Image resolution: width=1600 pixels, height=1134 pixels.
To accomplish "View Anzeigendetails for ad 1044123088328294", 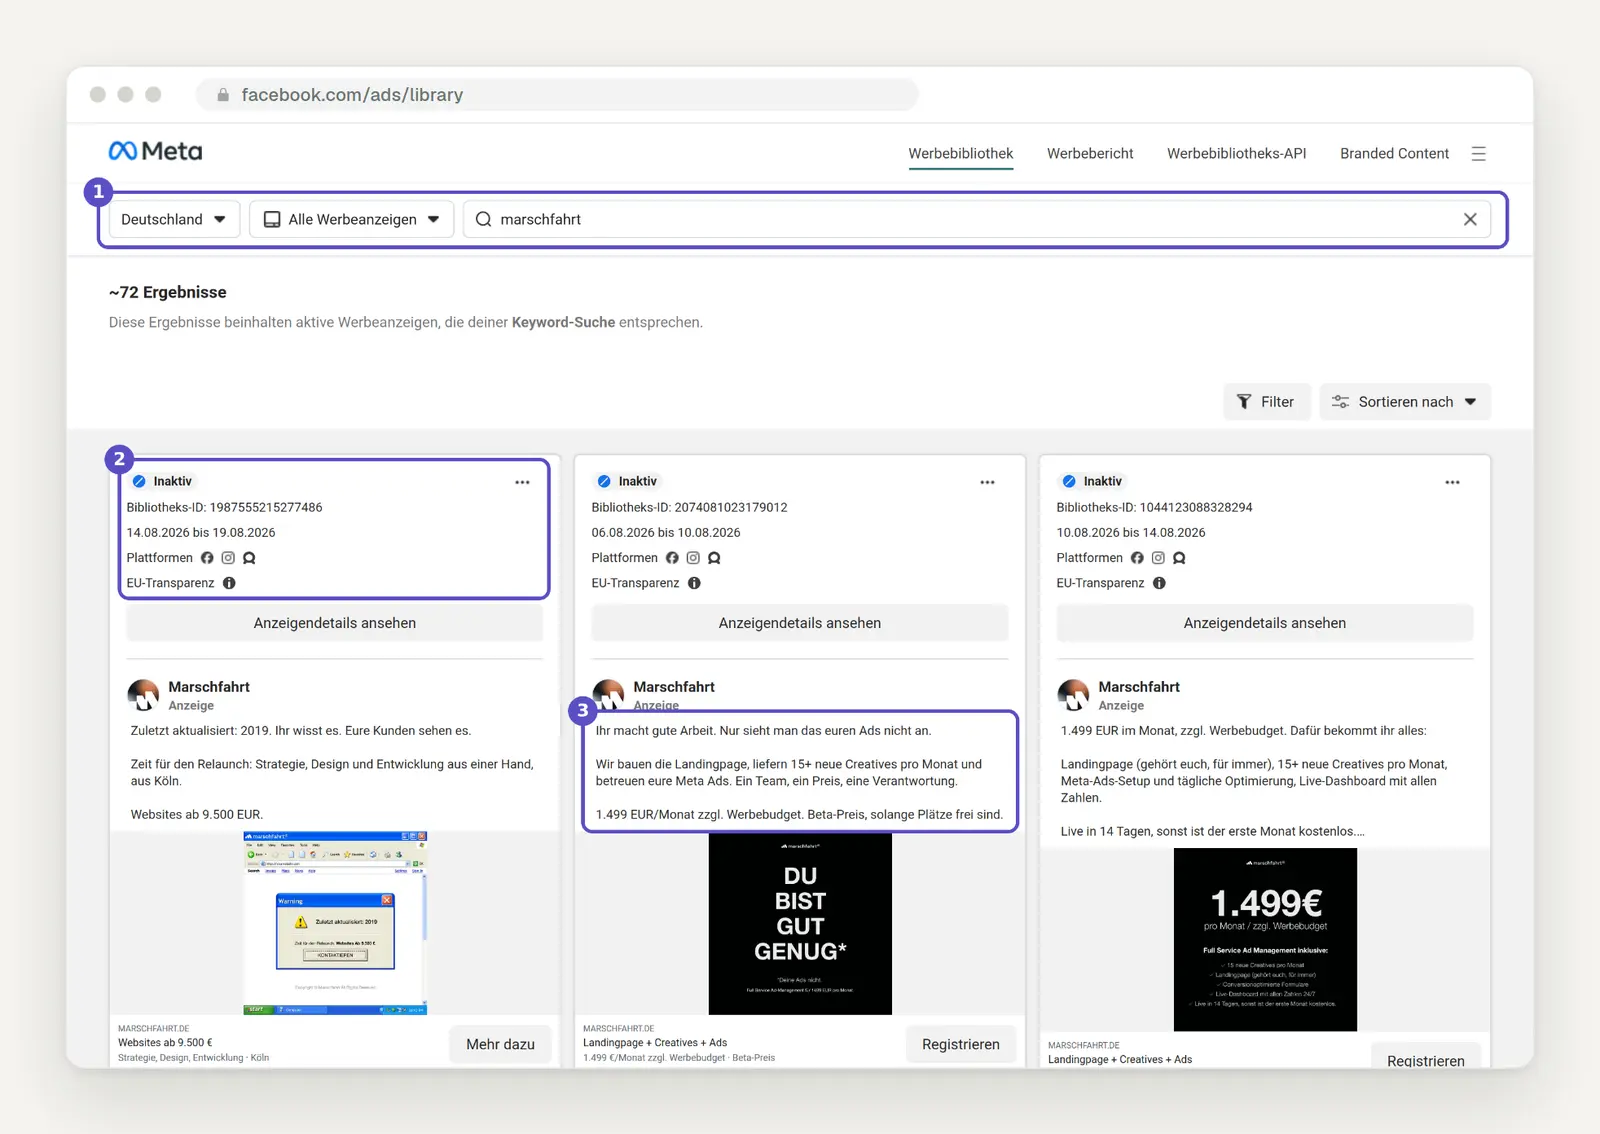I will (x=1265, y=623).
